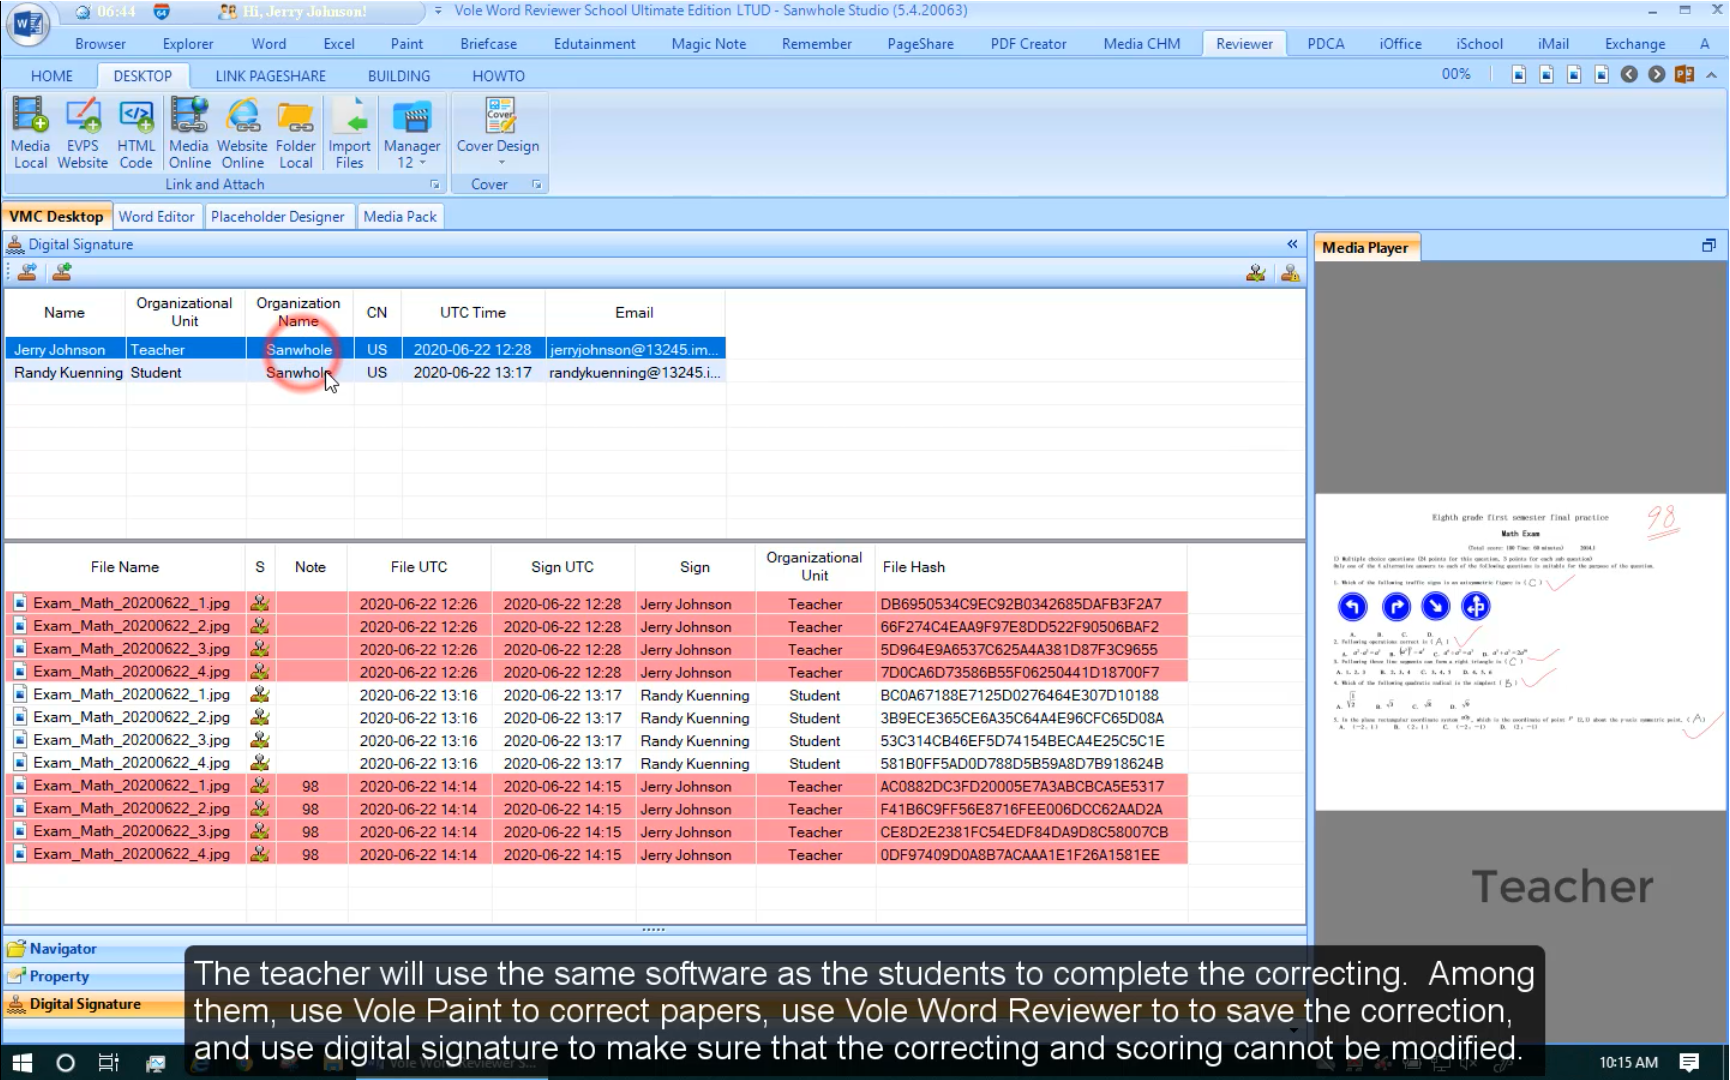Open the Windows Start menu
The height and width of the screenshot is (1080, 1730).
click(x=22, y=1063)
